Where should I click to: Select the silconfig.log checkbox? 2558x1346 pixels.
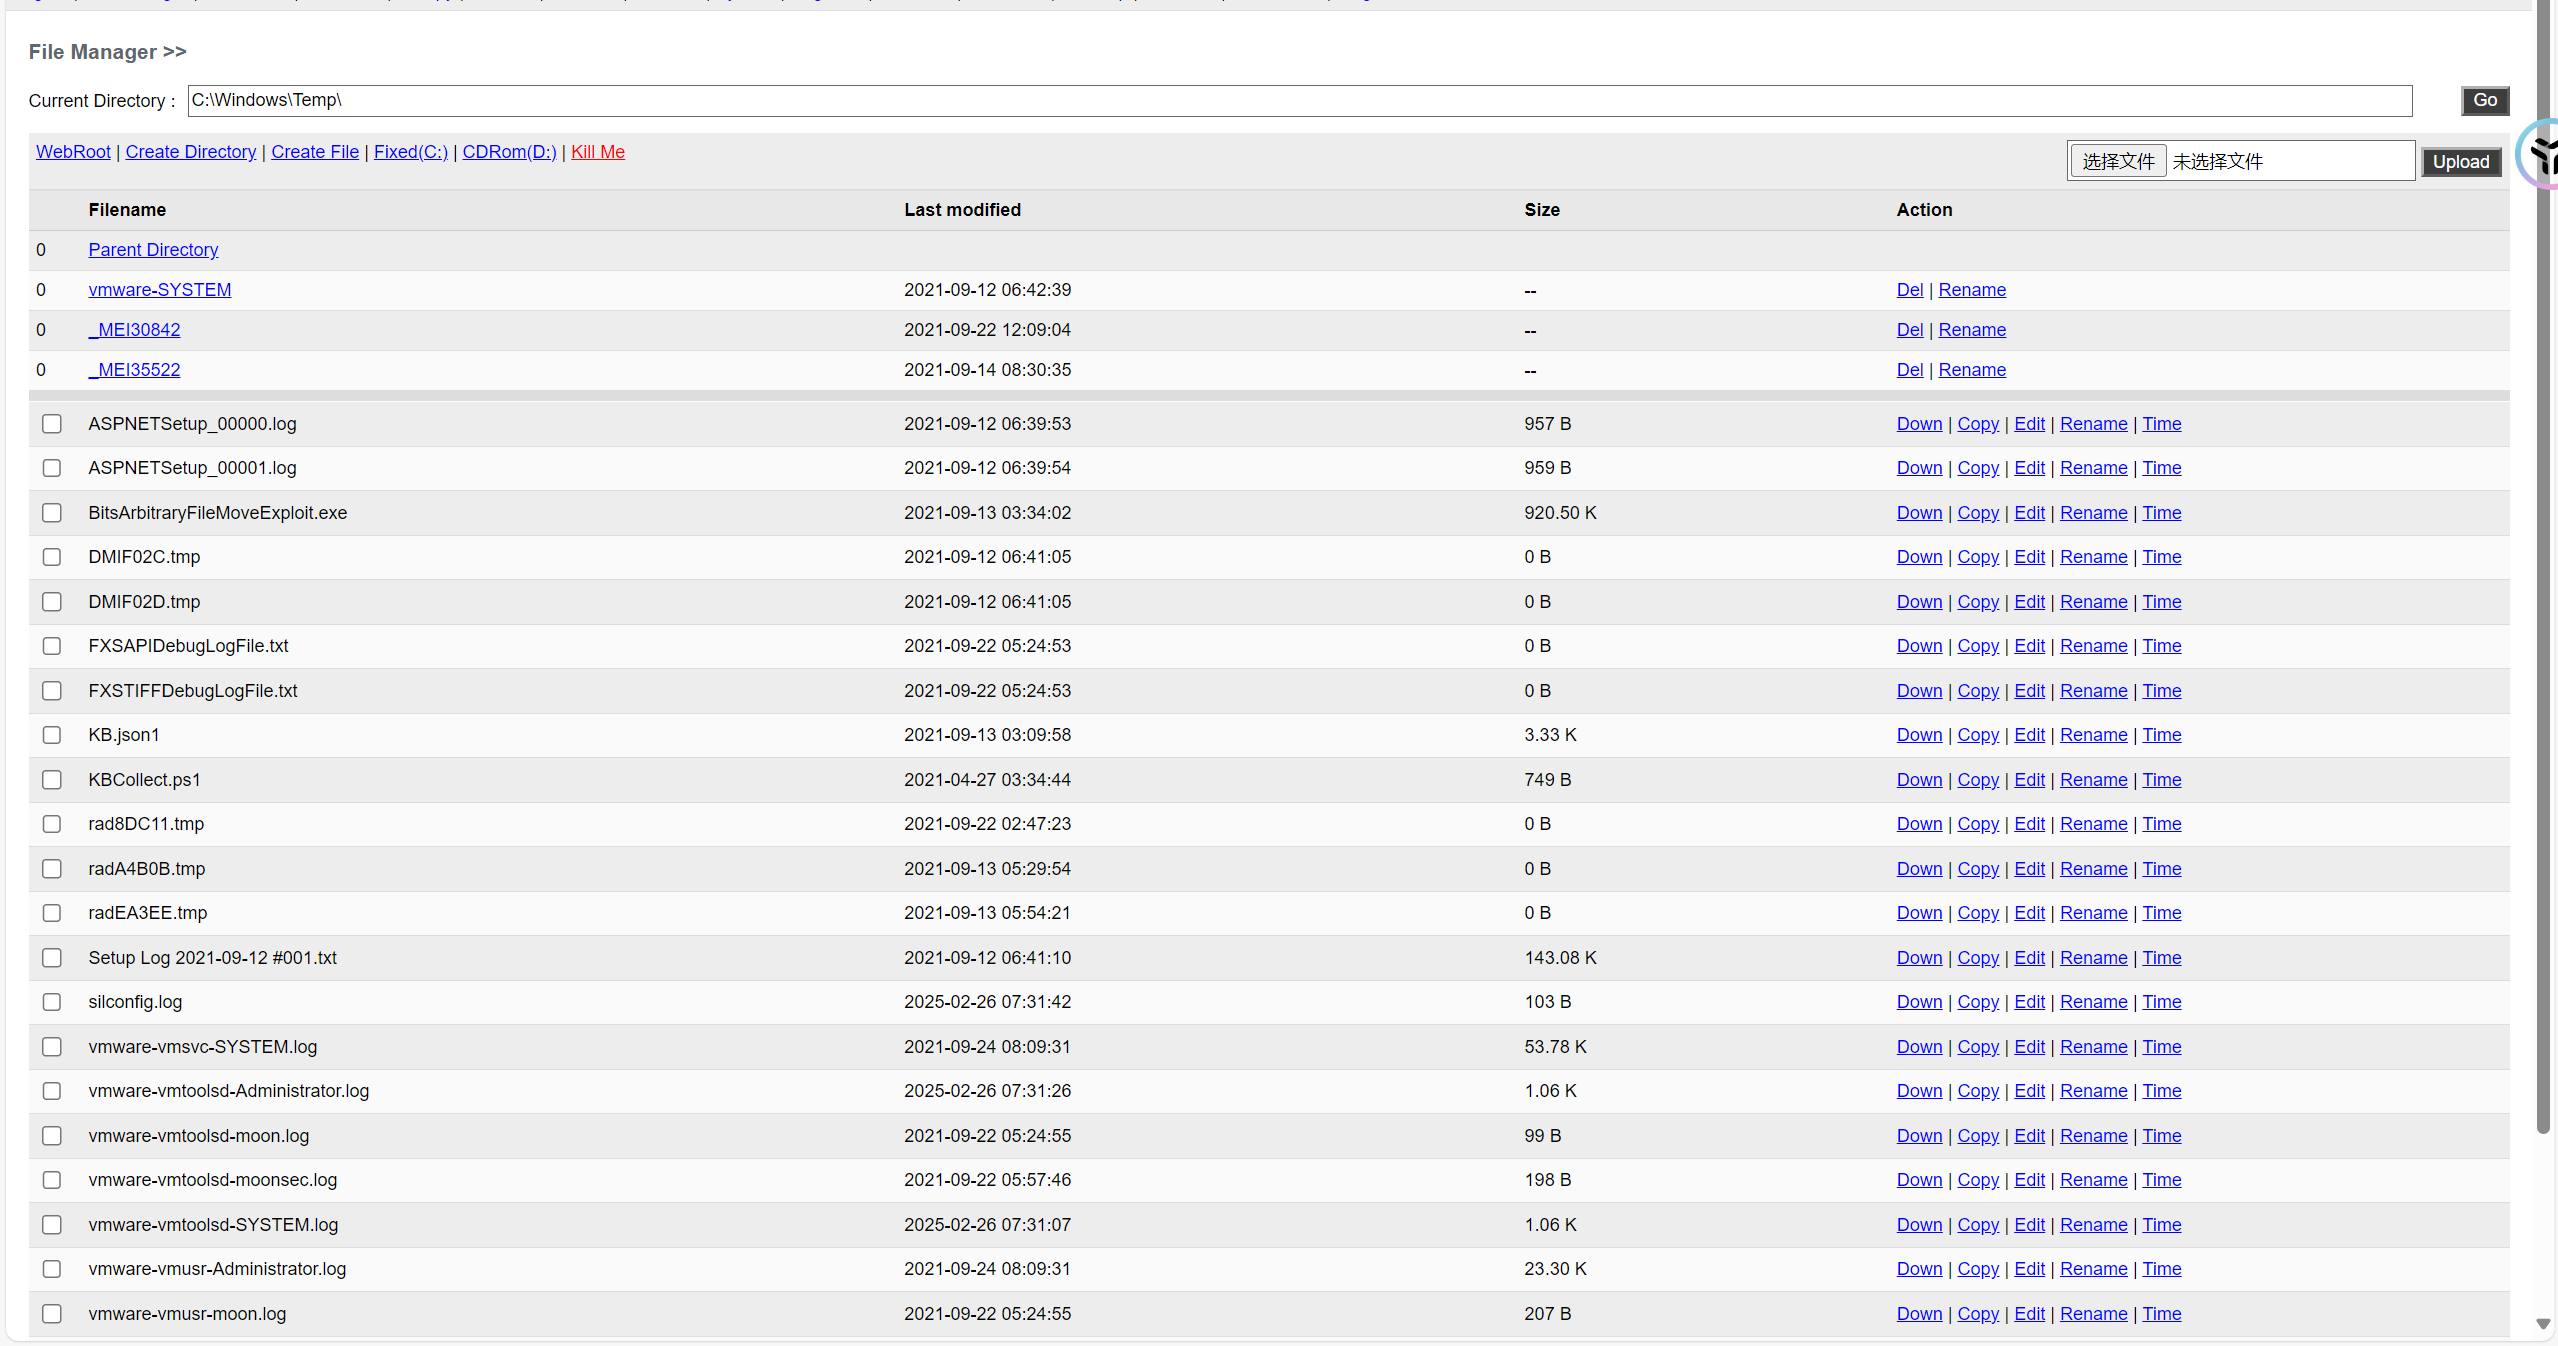pos(52,1002)
